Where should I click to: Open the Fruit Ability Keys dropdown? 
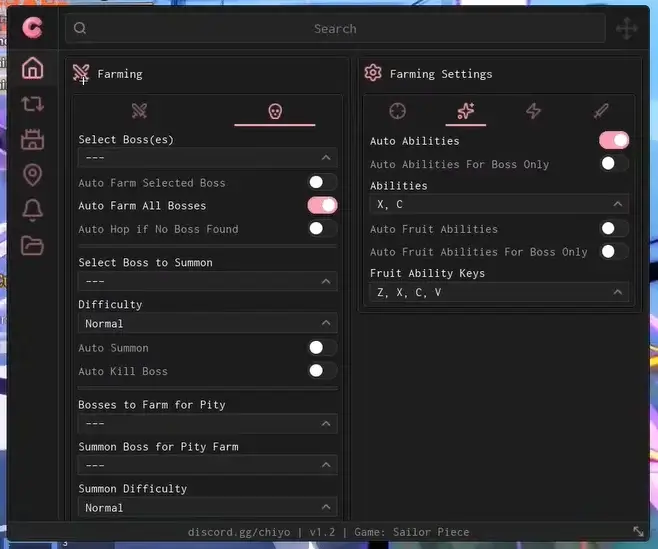point(499,293)
